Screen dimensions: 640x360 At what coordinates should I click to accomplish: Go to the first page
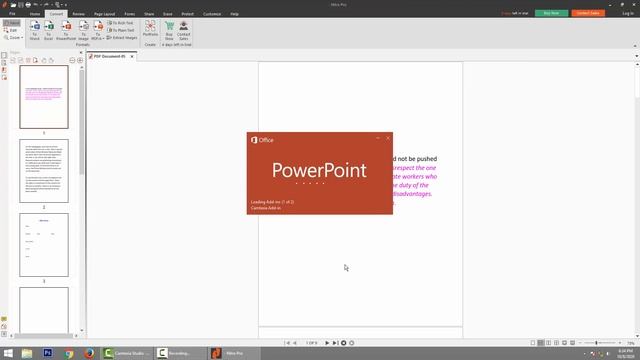(287, 343)
